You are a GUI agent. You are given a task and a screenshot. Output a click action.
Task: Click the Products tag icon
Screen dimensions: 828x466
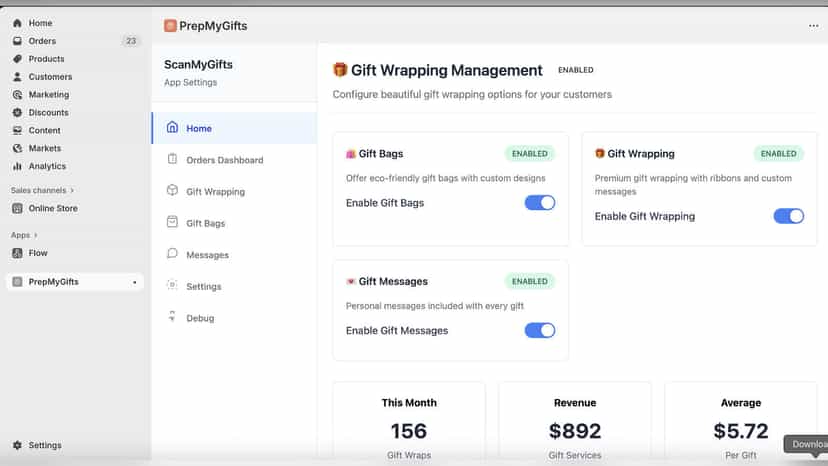(x=17, y=59)
